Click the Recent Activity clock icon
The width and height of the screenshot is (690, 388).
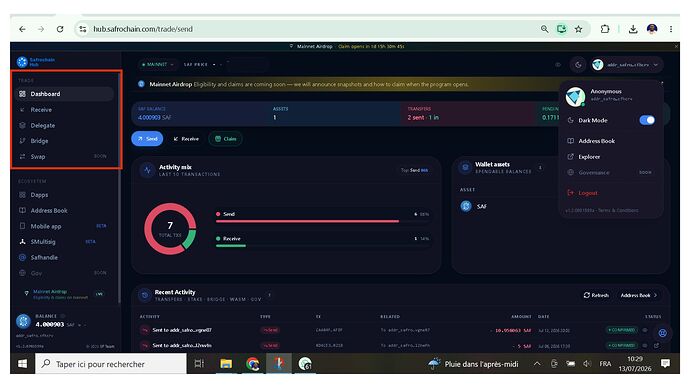point(144,295)
